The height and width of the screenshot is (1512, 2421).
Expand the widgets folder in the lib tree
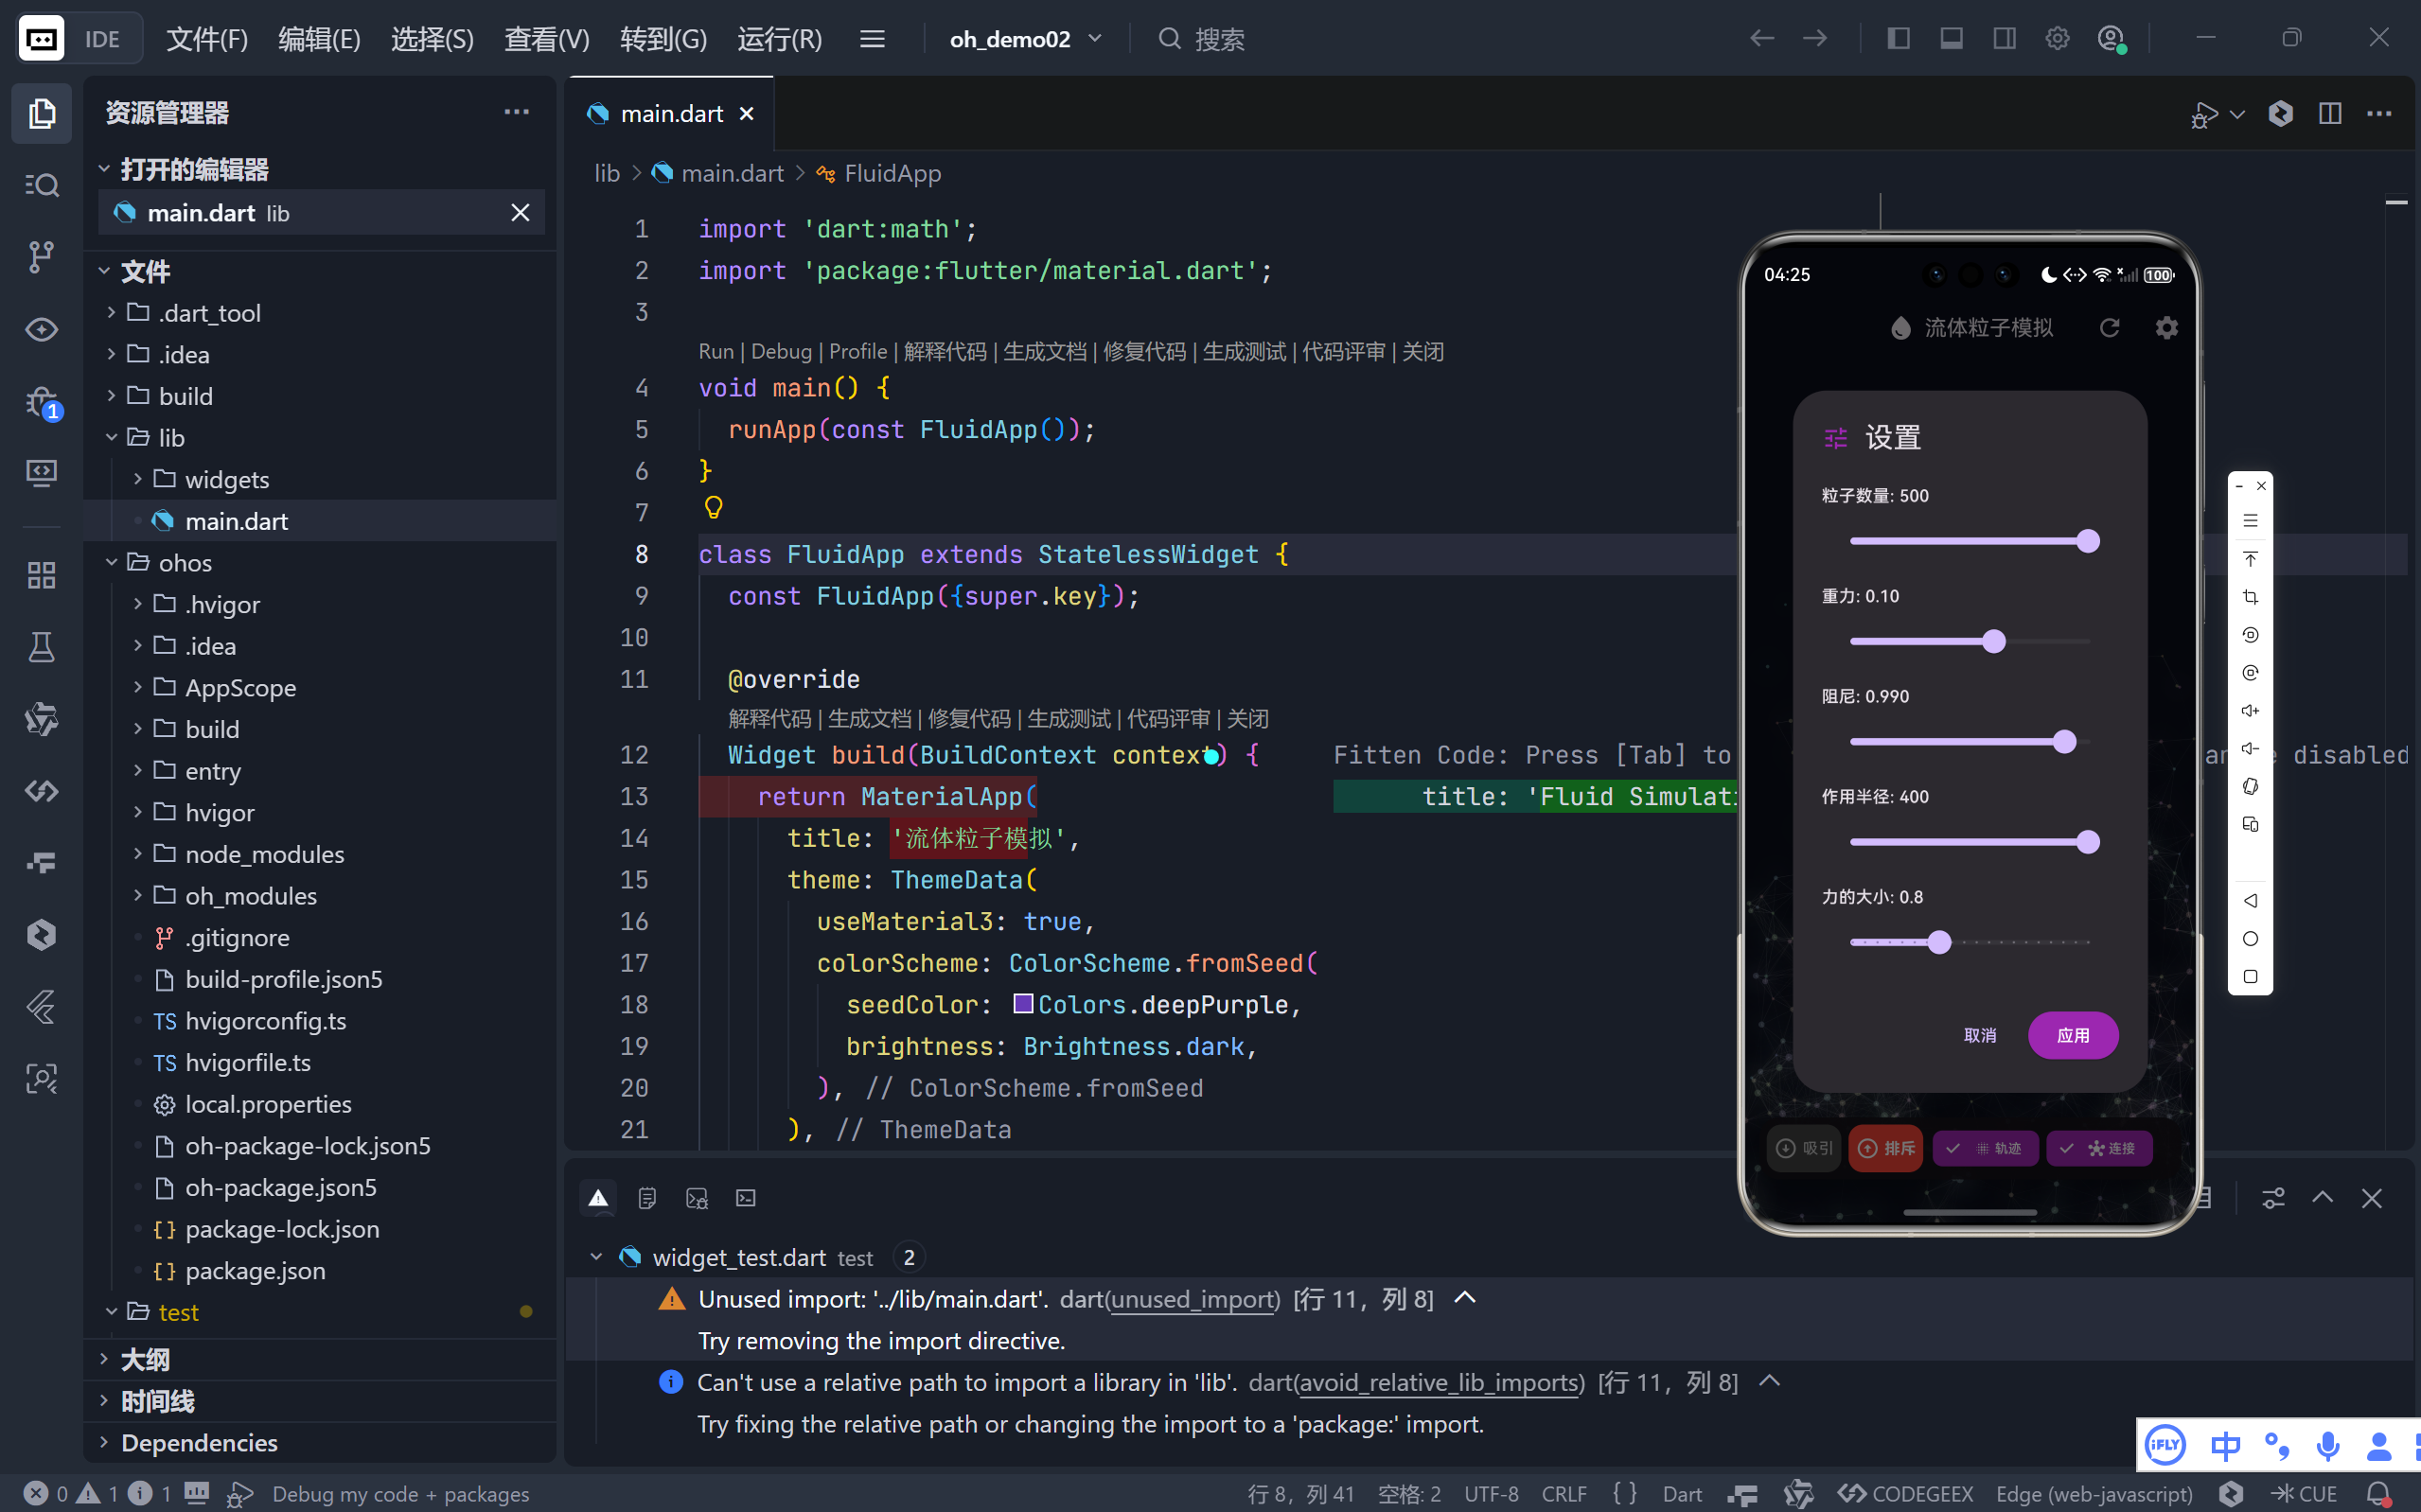click(226, 479)
